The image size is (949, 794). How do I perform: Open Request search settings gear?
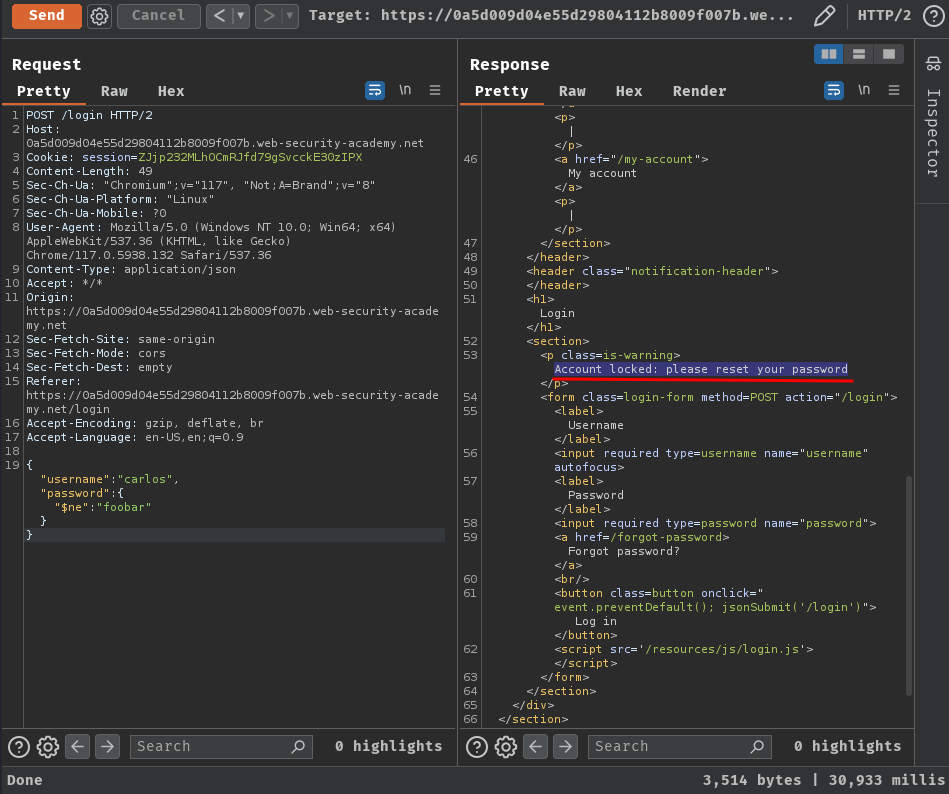pyautogui.click(x=48, y=747)
